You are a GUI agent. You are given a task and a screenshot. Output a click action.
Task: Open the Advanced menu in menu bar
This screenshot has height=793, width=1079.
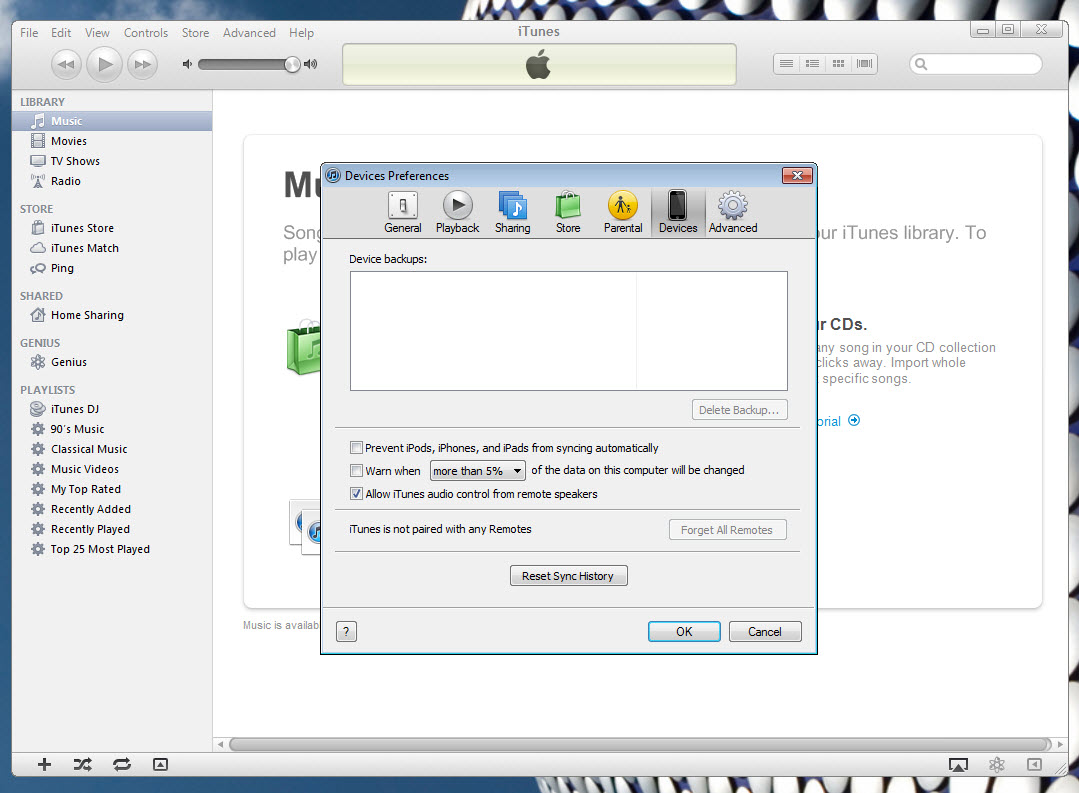[249, 32]
